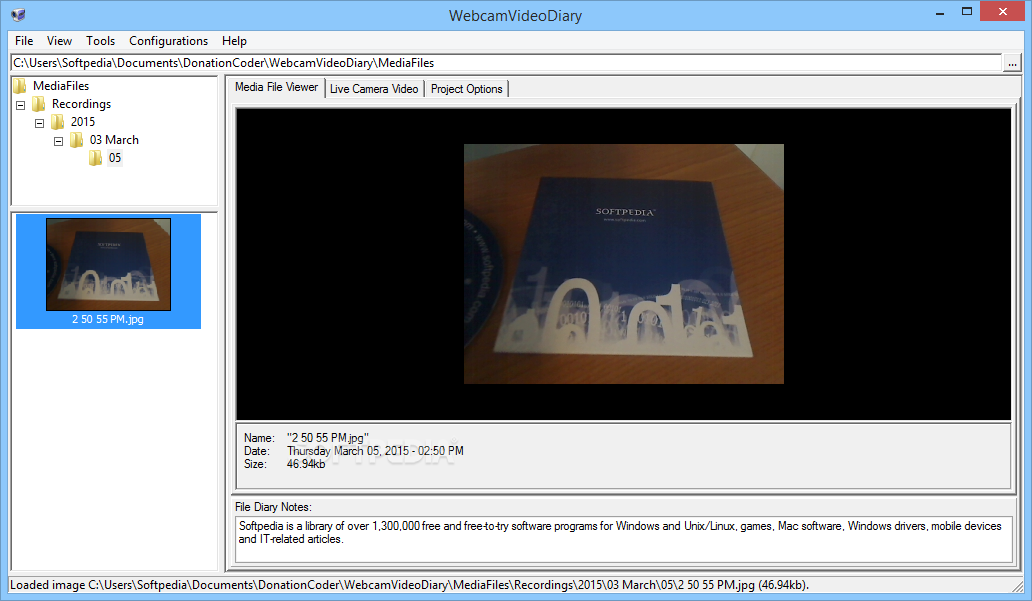The width and height of the screenshot is (1032, 601).
Task: Select the MediaFiles root tree item
Action: click(61, 86)
